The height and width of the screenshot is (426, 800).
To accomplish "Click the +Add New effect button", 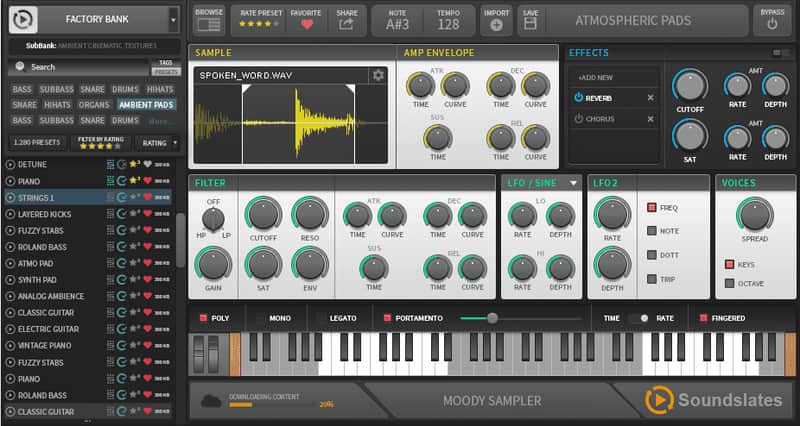I will 595,78.
